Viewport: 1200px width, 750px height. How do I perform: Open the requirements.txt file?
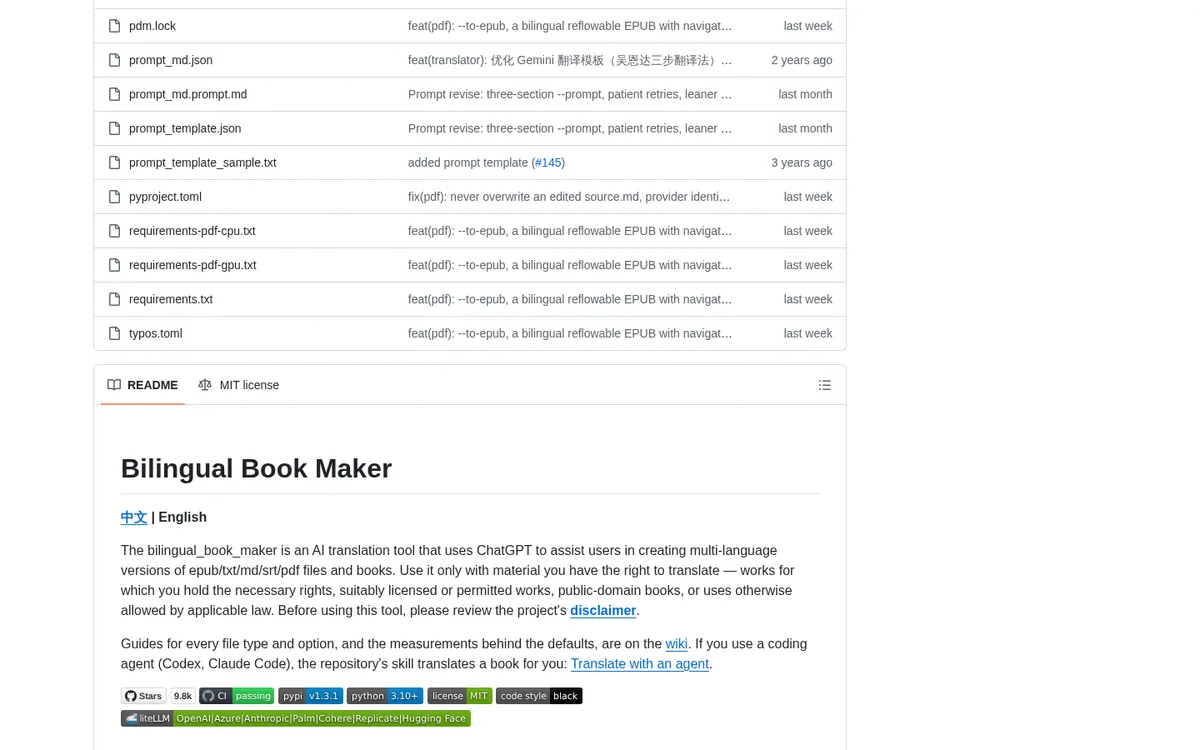171,299
